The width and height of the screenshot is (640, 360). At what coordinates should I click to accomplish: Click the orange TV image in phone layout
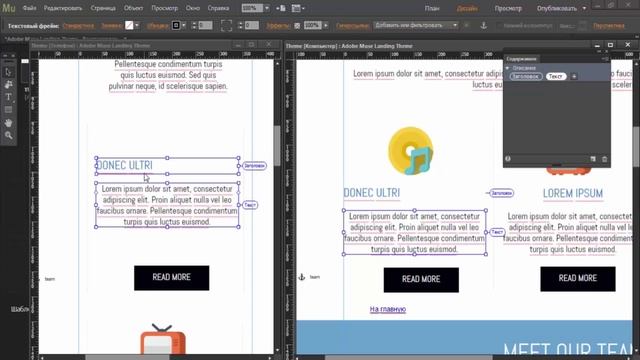coord(163,339)
